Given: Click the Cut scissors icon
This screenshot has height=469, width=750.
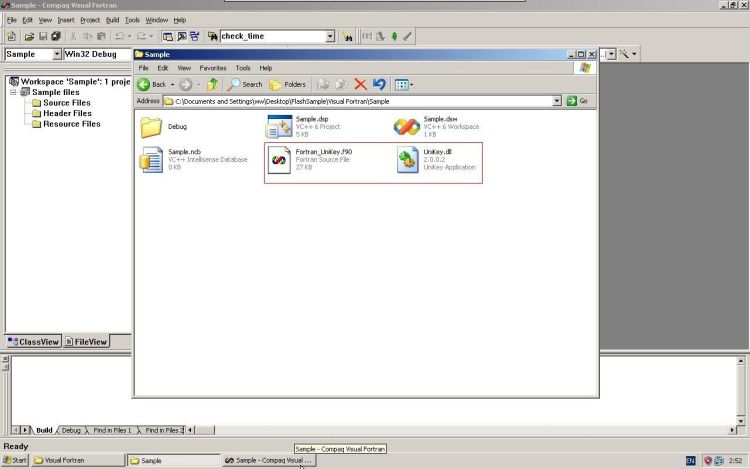Looking at the screenshot, I should 74,36.
